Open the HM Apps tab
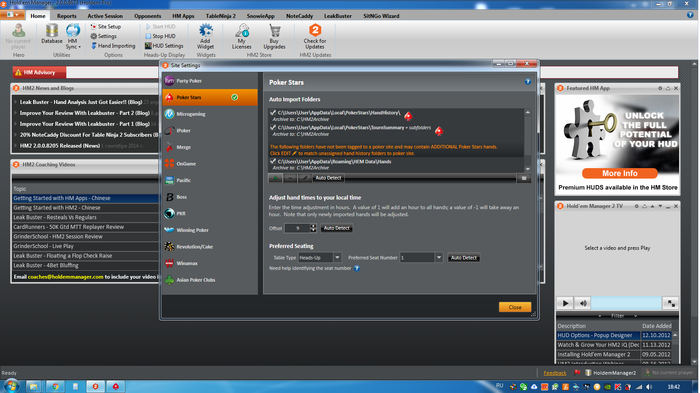 [183, 16]
